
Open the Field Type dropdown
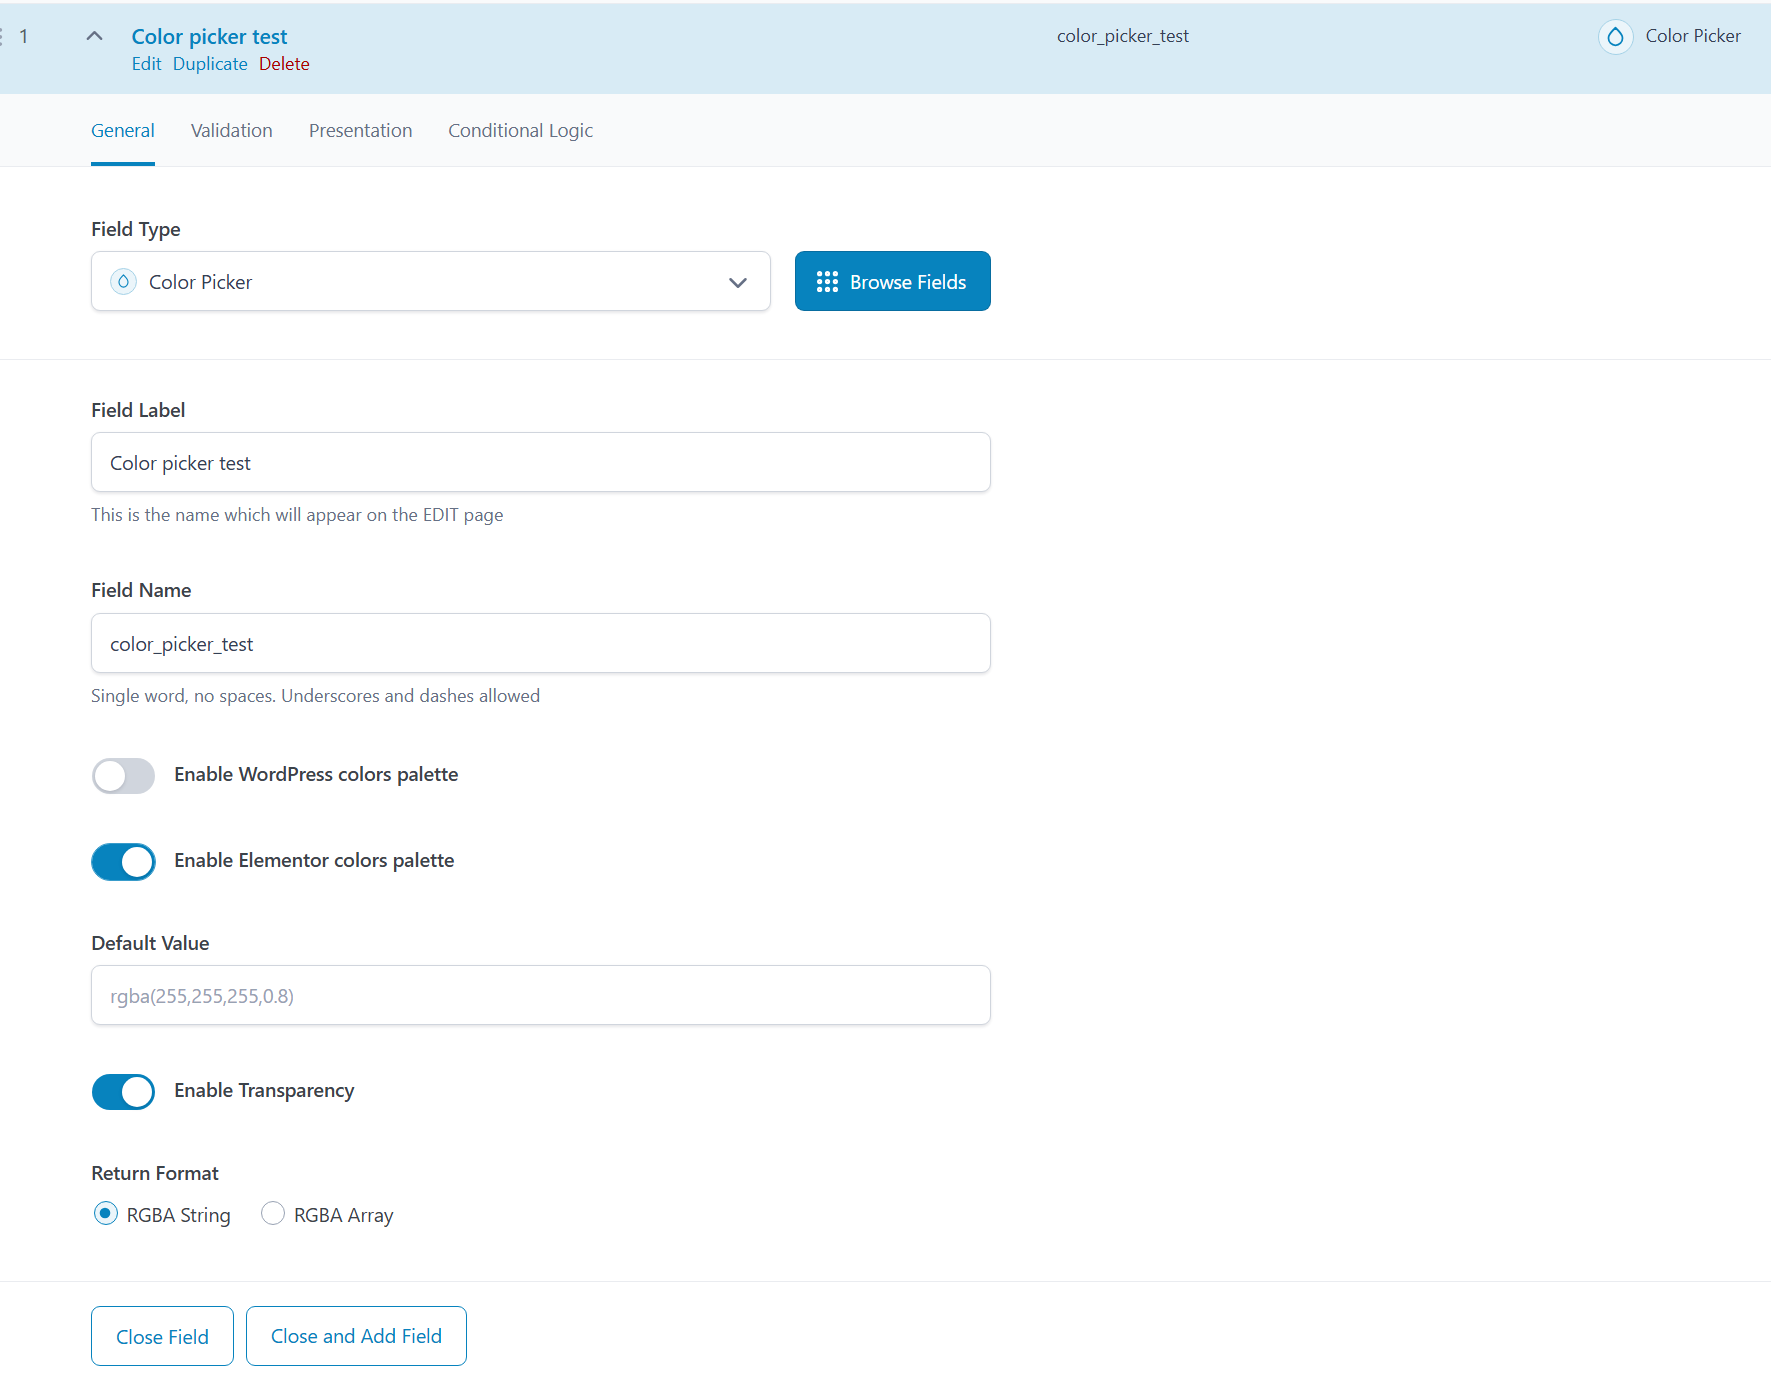pos(431,281)
